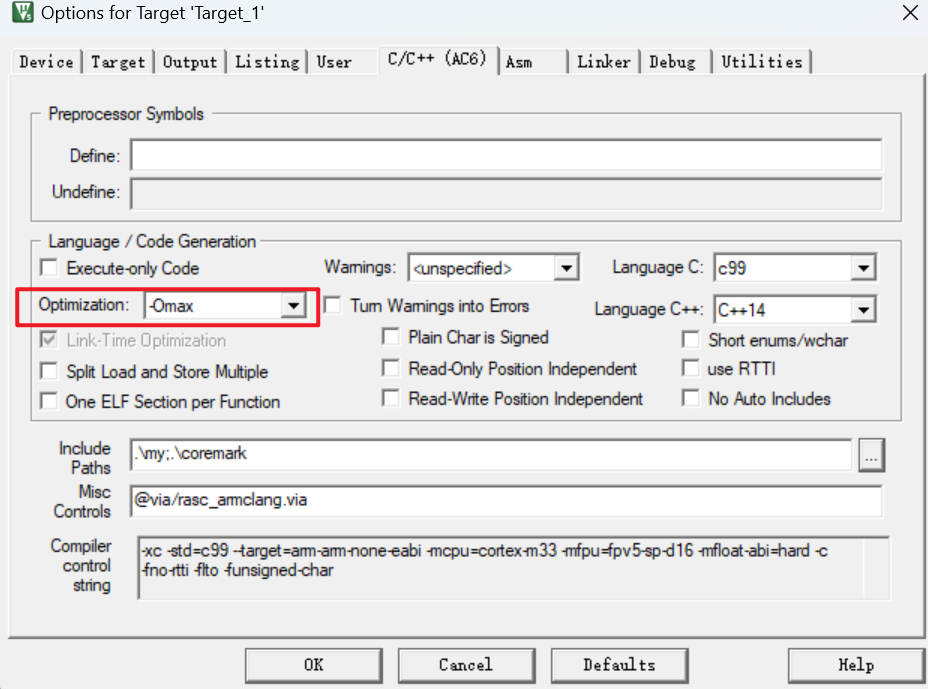This screenshot has height=689, width=928.
Task: Enable Plain Char is Signed
Action: [x=391, y=337]
